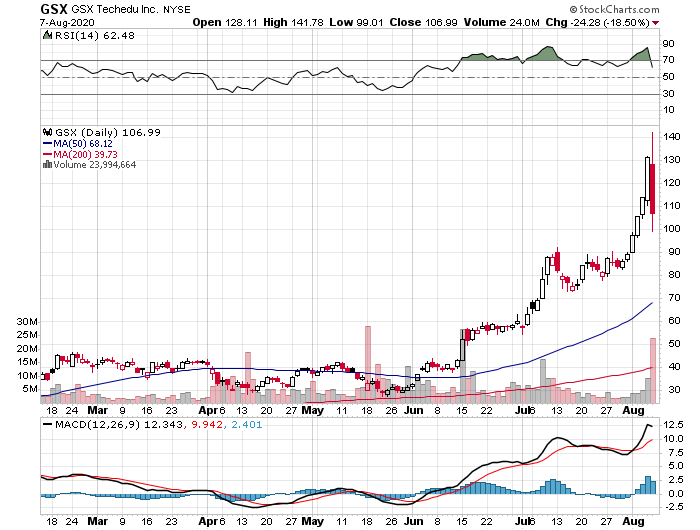Image resolution: width=700 pixels, height=530 pixels.
Task: Click the NYSE exchange label
Action: pyautogui.click(x=176, y=9)
